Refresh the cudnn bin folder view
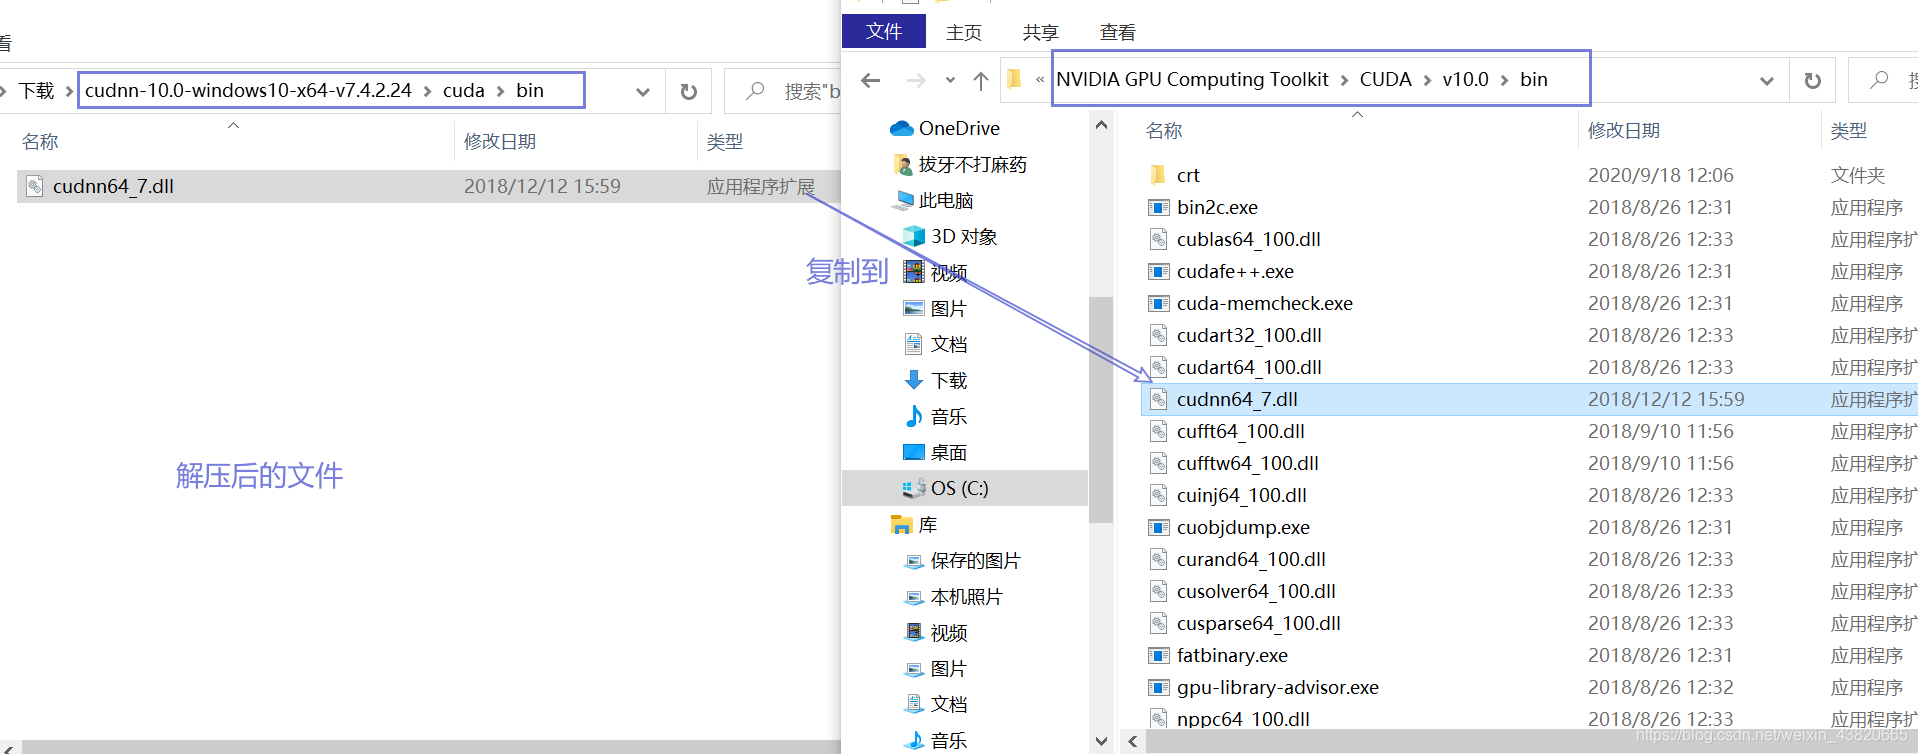This screenshot has height=754, width=1918. tap(688, 92)
